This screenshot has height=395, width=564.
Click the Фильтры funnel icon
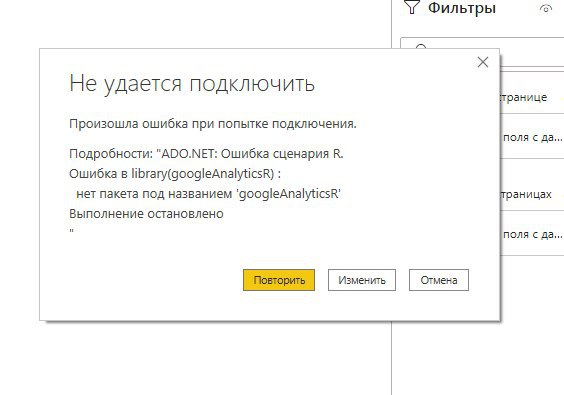(412, 6)
